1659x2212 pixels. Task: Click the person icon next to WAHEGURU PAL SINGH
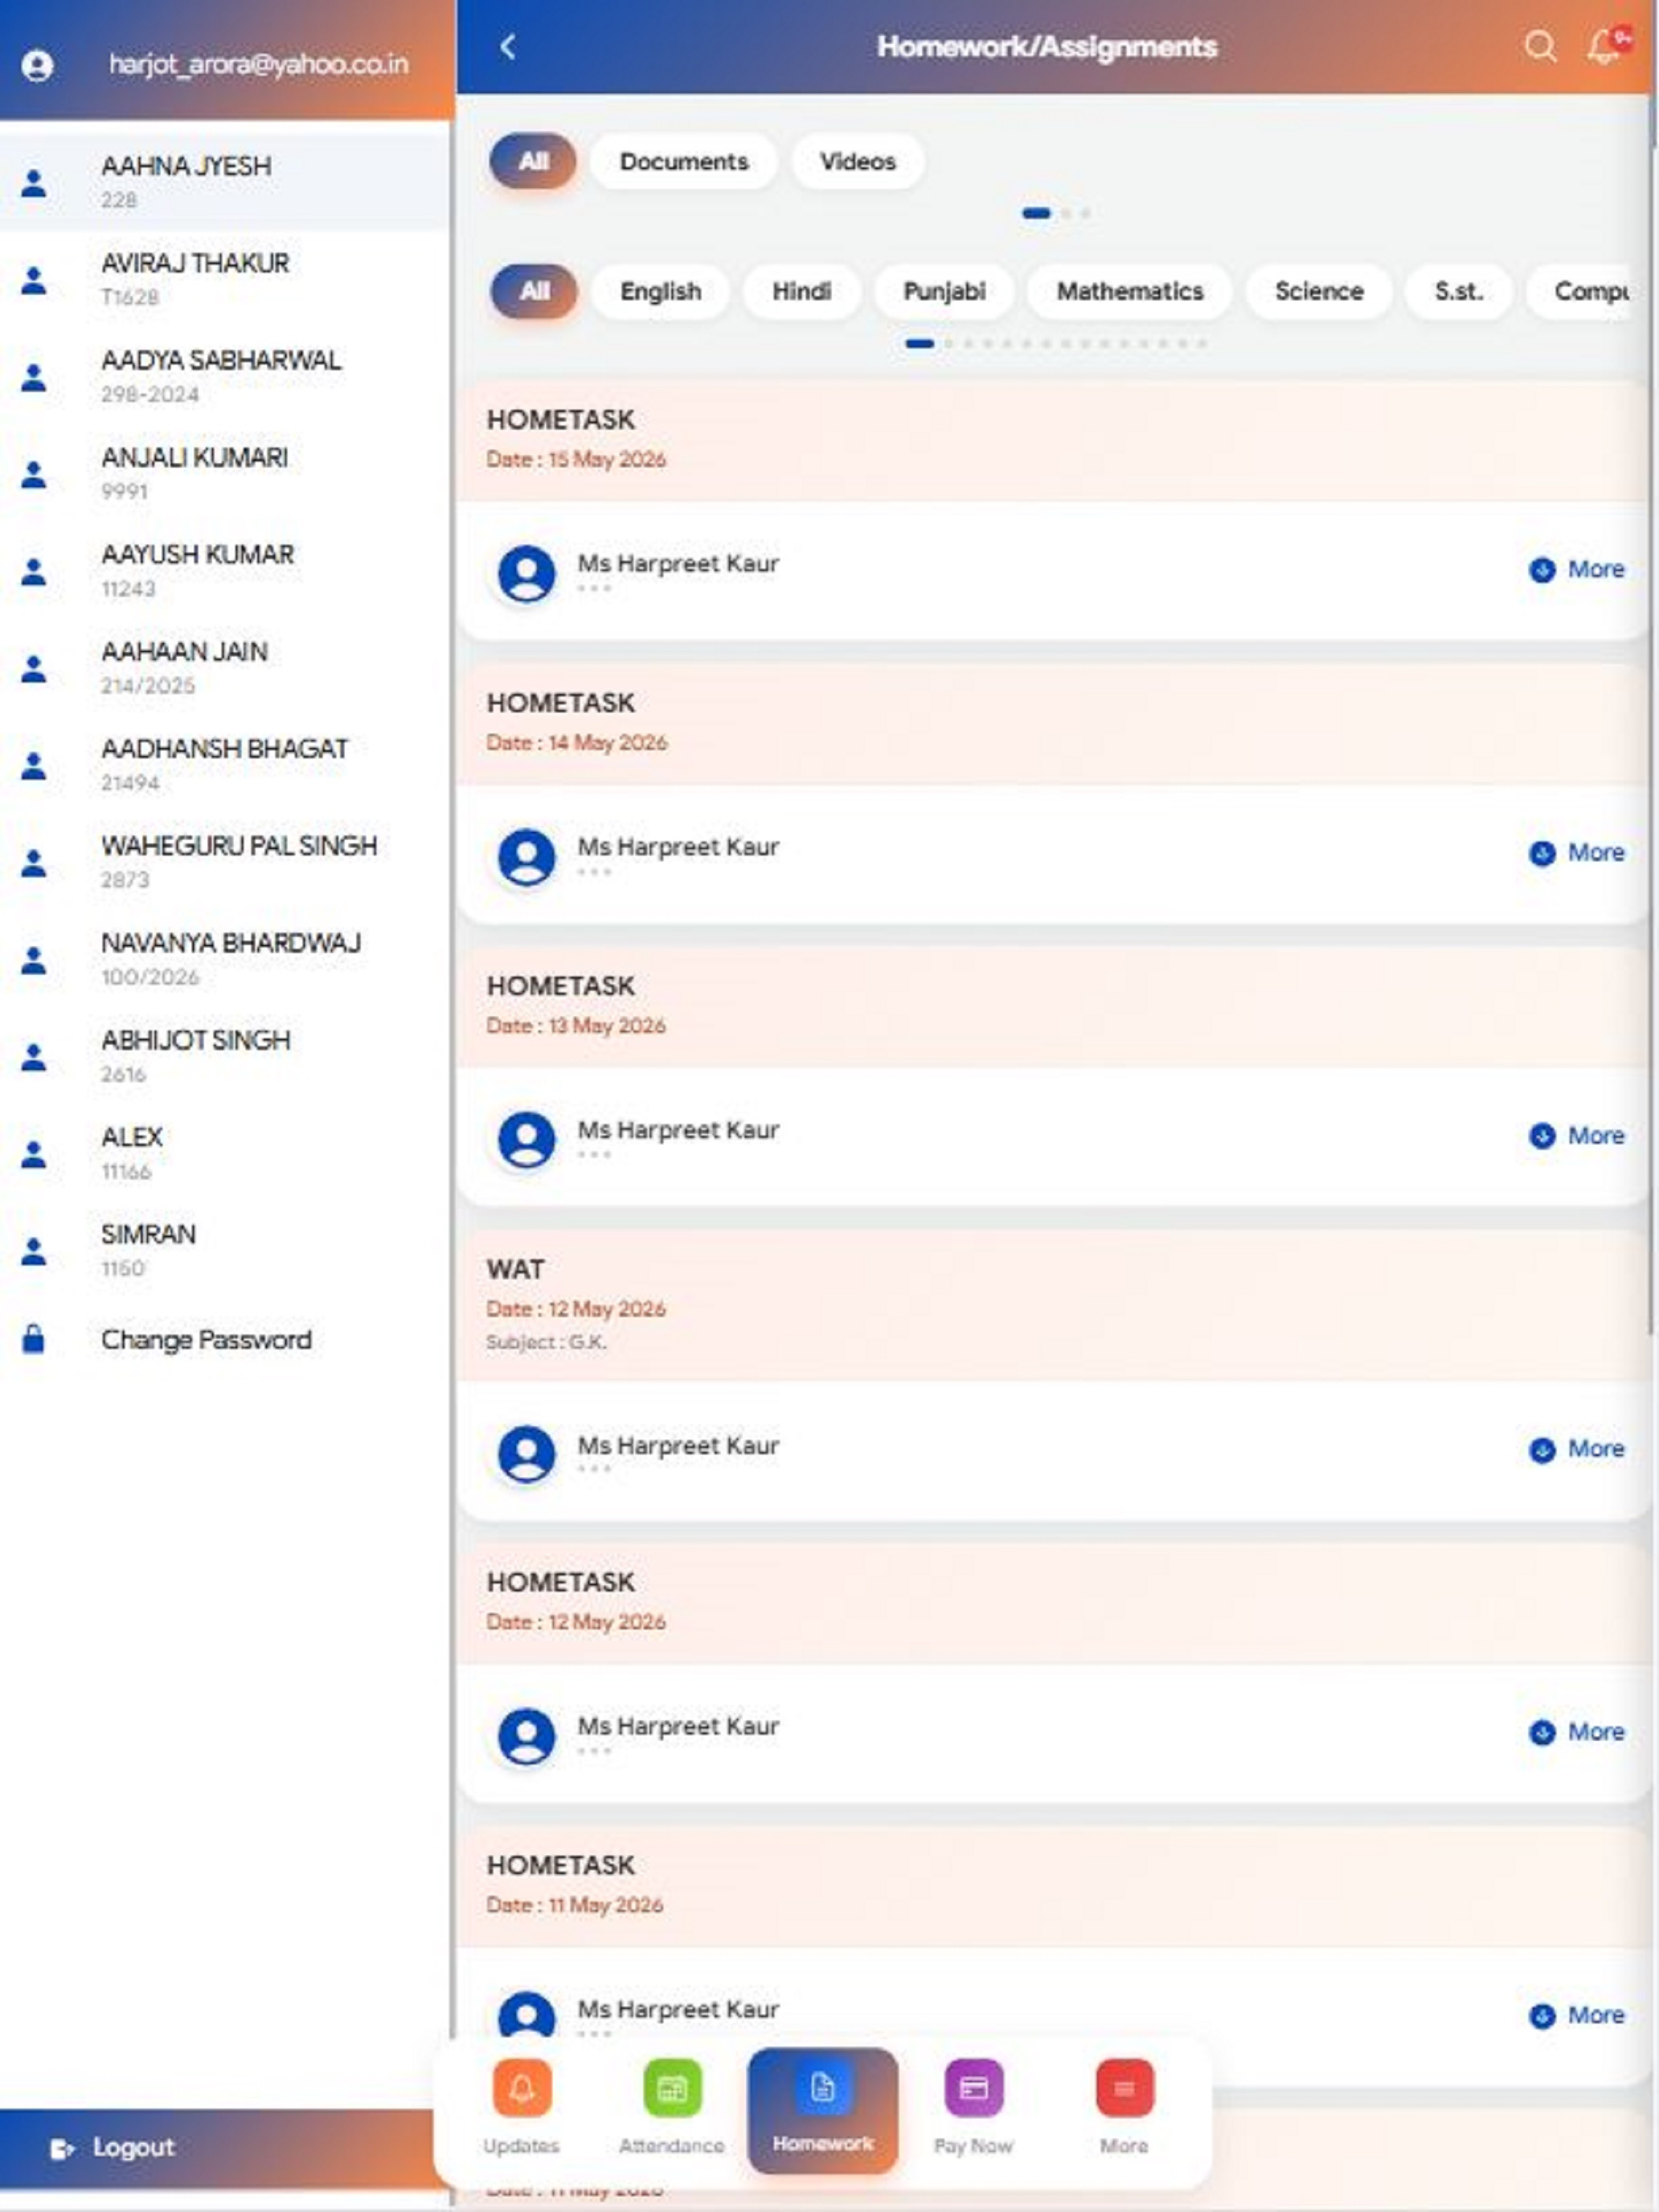coord(34,862)
